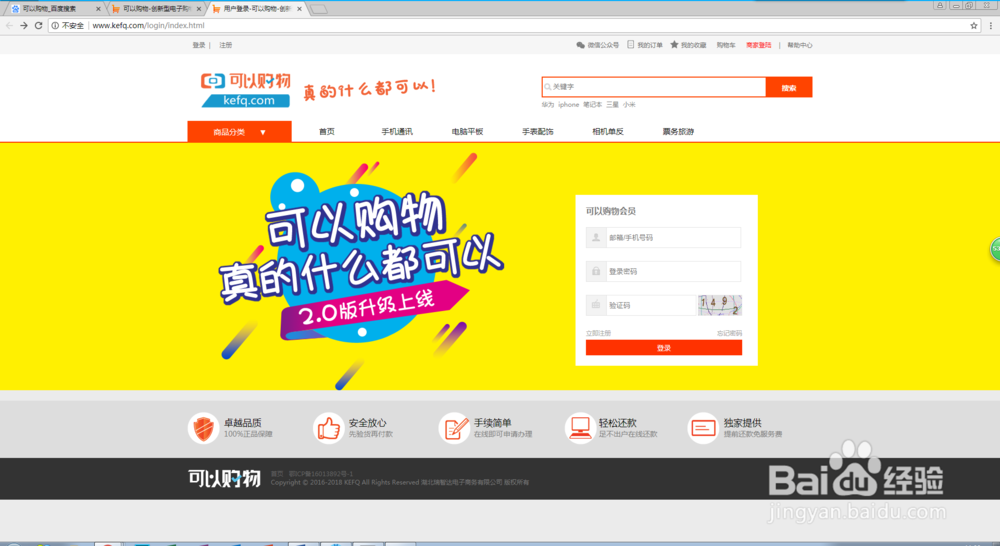Expand the 商品分类 category dropdown
The width and height of the screenshot is (1000, 546).
(239, 132)
